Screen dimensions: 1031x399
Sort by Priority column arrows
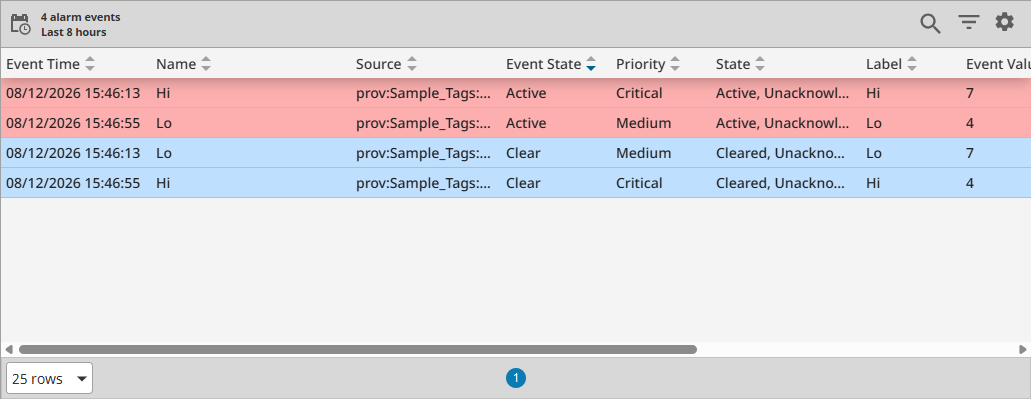pyautogui.click(x=675, y=64)
